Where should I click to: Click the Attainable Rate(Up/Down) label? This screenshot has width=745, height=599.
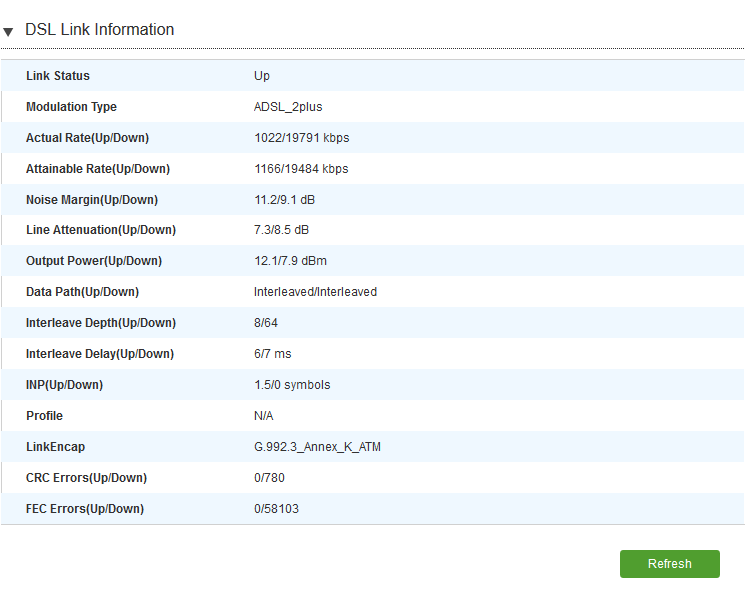tap(98, 169)
